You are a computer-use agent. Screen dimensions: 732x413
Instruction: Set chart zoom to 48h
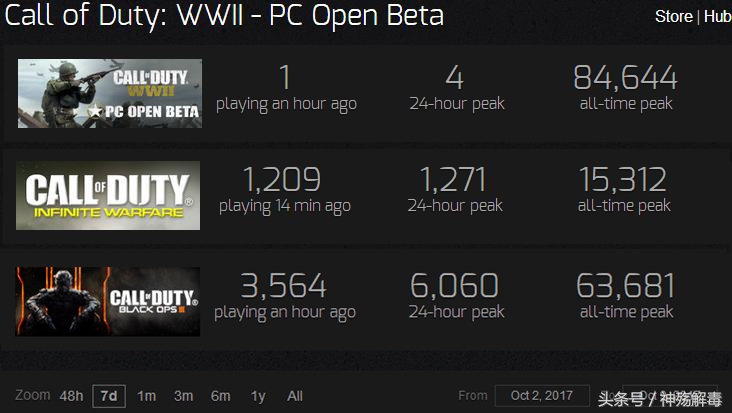tap(71, 396)
